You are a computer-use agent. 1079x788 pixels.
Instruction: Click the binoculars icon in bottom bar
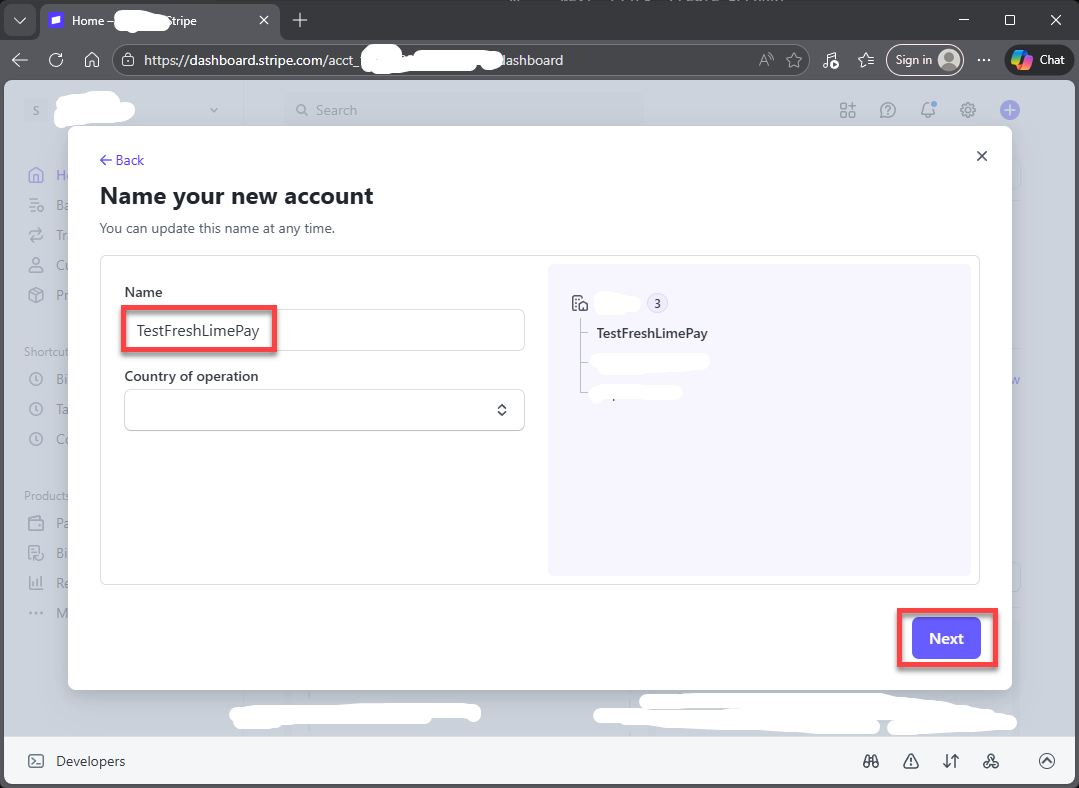871,761
